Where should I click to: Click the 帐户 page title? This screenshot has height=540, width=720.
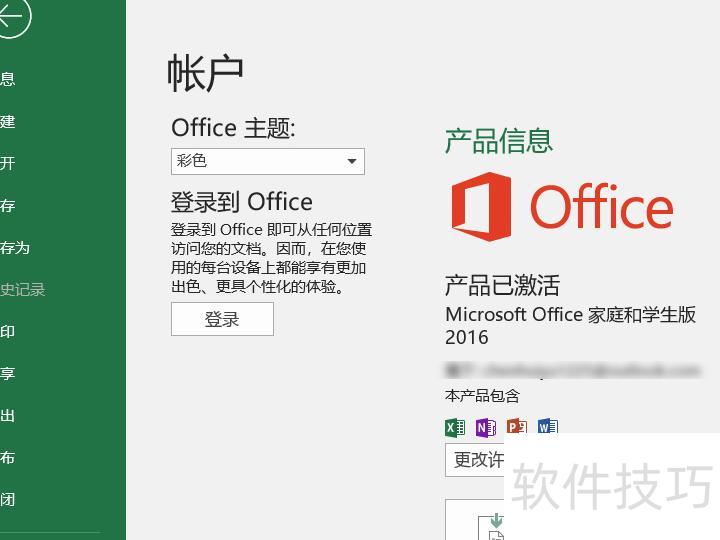[205, 73]
